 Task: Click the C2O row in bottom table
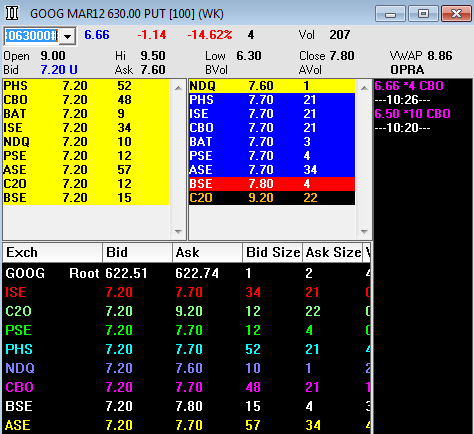click(x=187, y=312)
